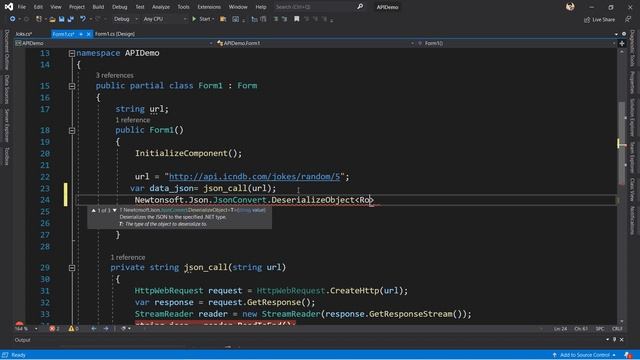Click the api.icndb.com URL link
The width and height of the screenshot is (640, 360).
[254, 177]
